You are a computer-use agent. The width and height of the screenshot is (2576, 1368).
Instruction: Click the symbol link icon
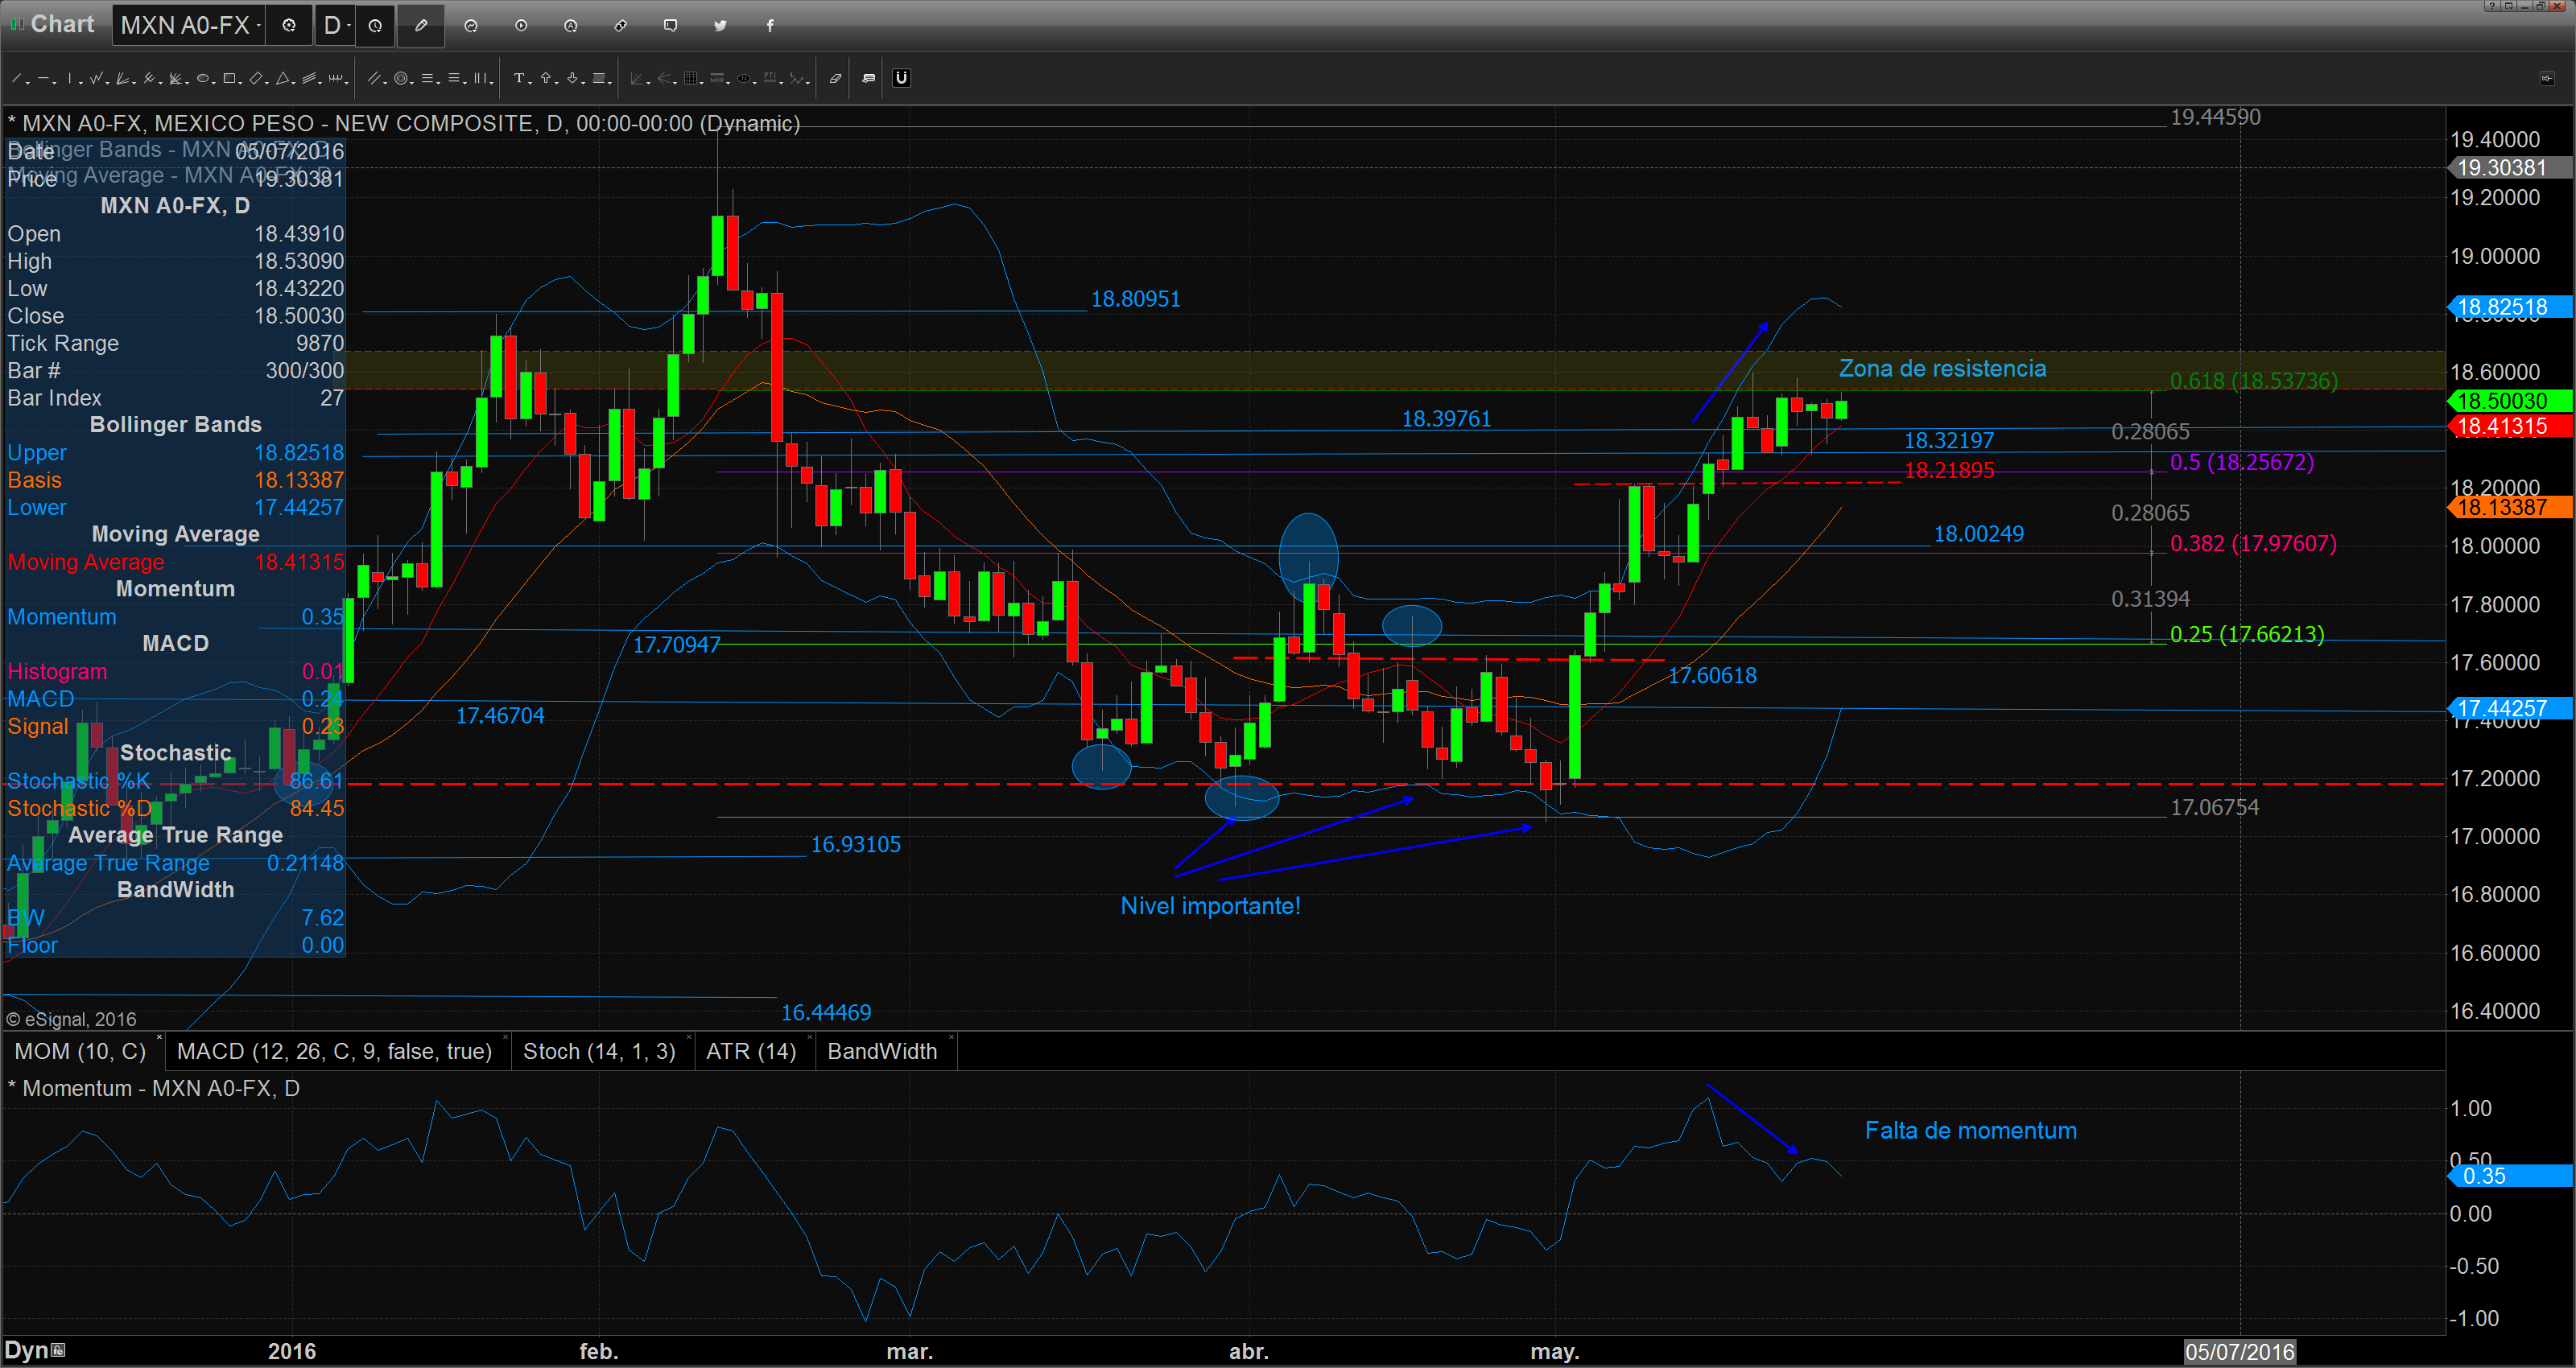(621, 25)
